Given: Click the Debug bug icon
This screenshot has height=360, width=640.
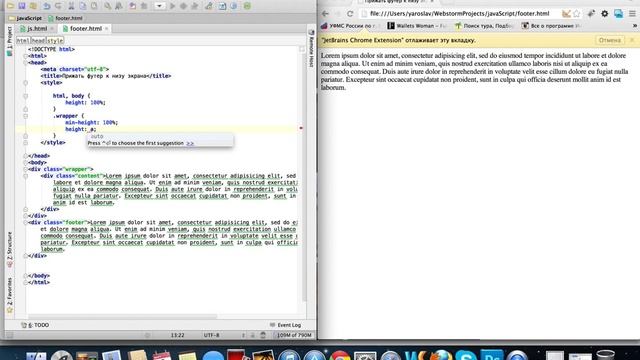Looking at the screenshot, I should tap(183, 6).
